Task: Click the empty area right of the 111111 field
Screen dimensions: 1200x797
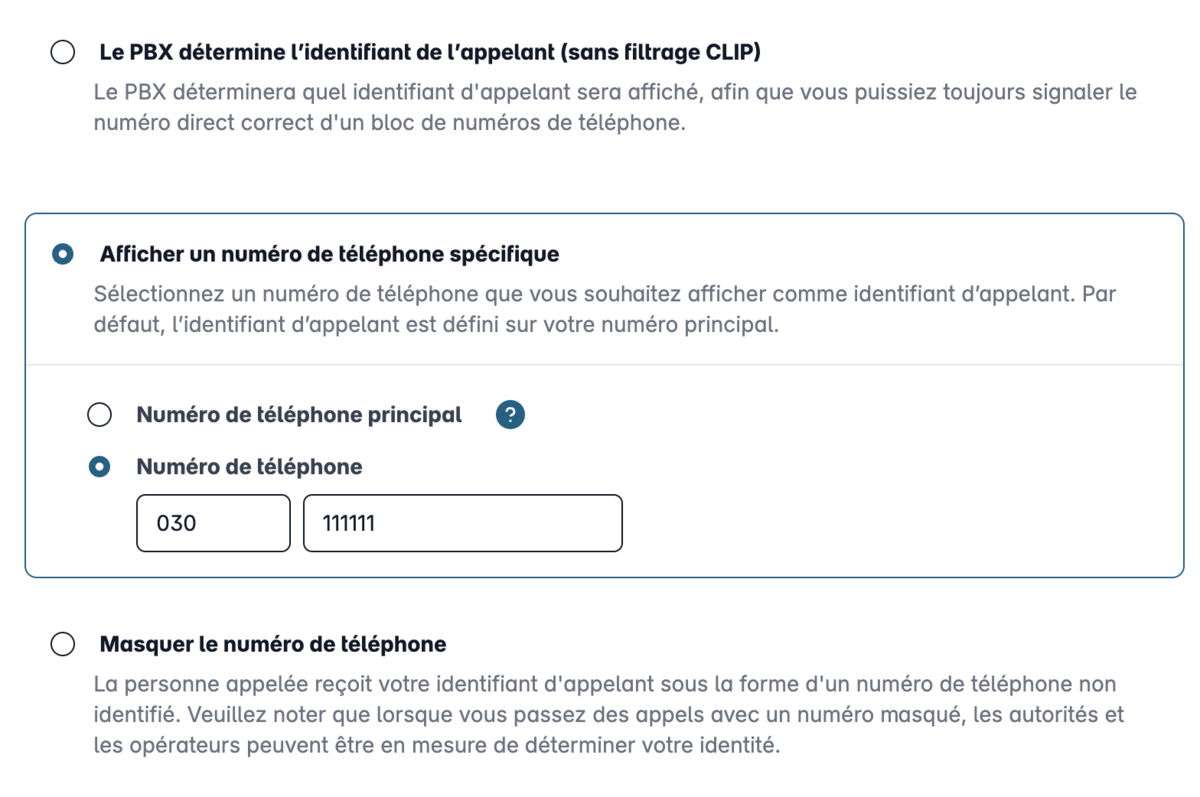Action: tap(900, 522)
